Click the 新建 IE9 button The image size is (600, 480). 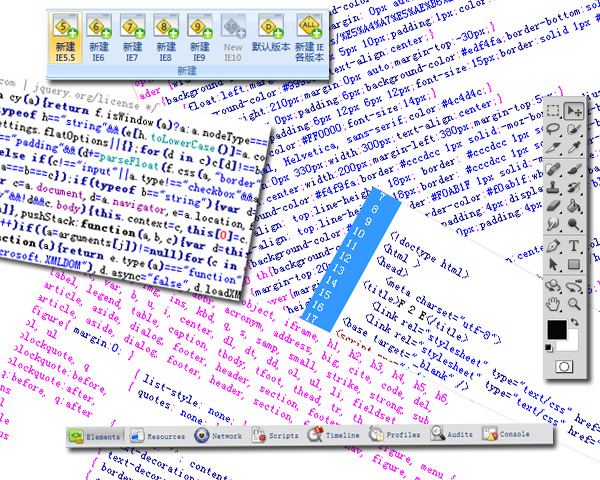click(199, 38)
